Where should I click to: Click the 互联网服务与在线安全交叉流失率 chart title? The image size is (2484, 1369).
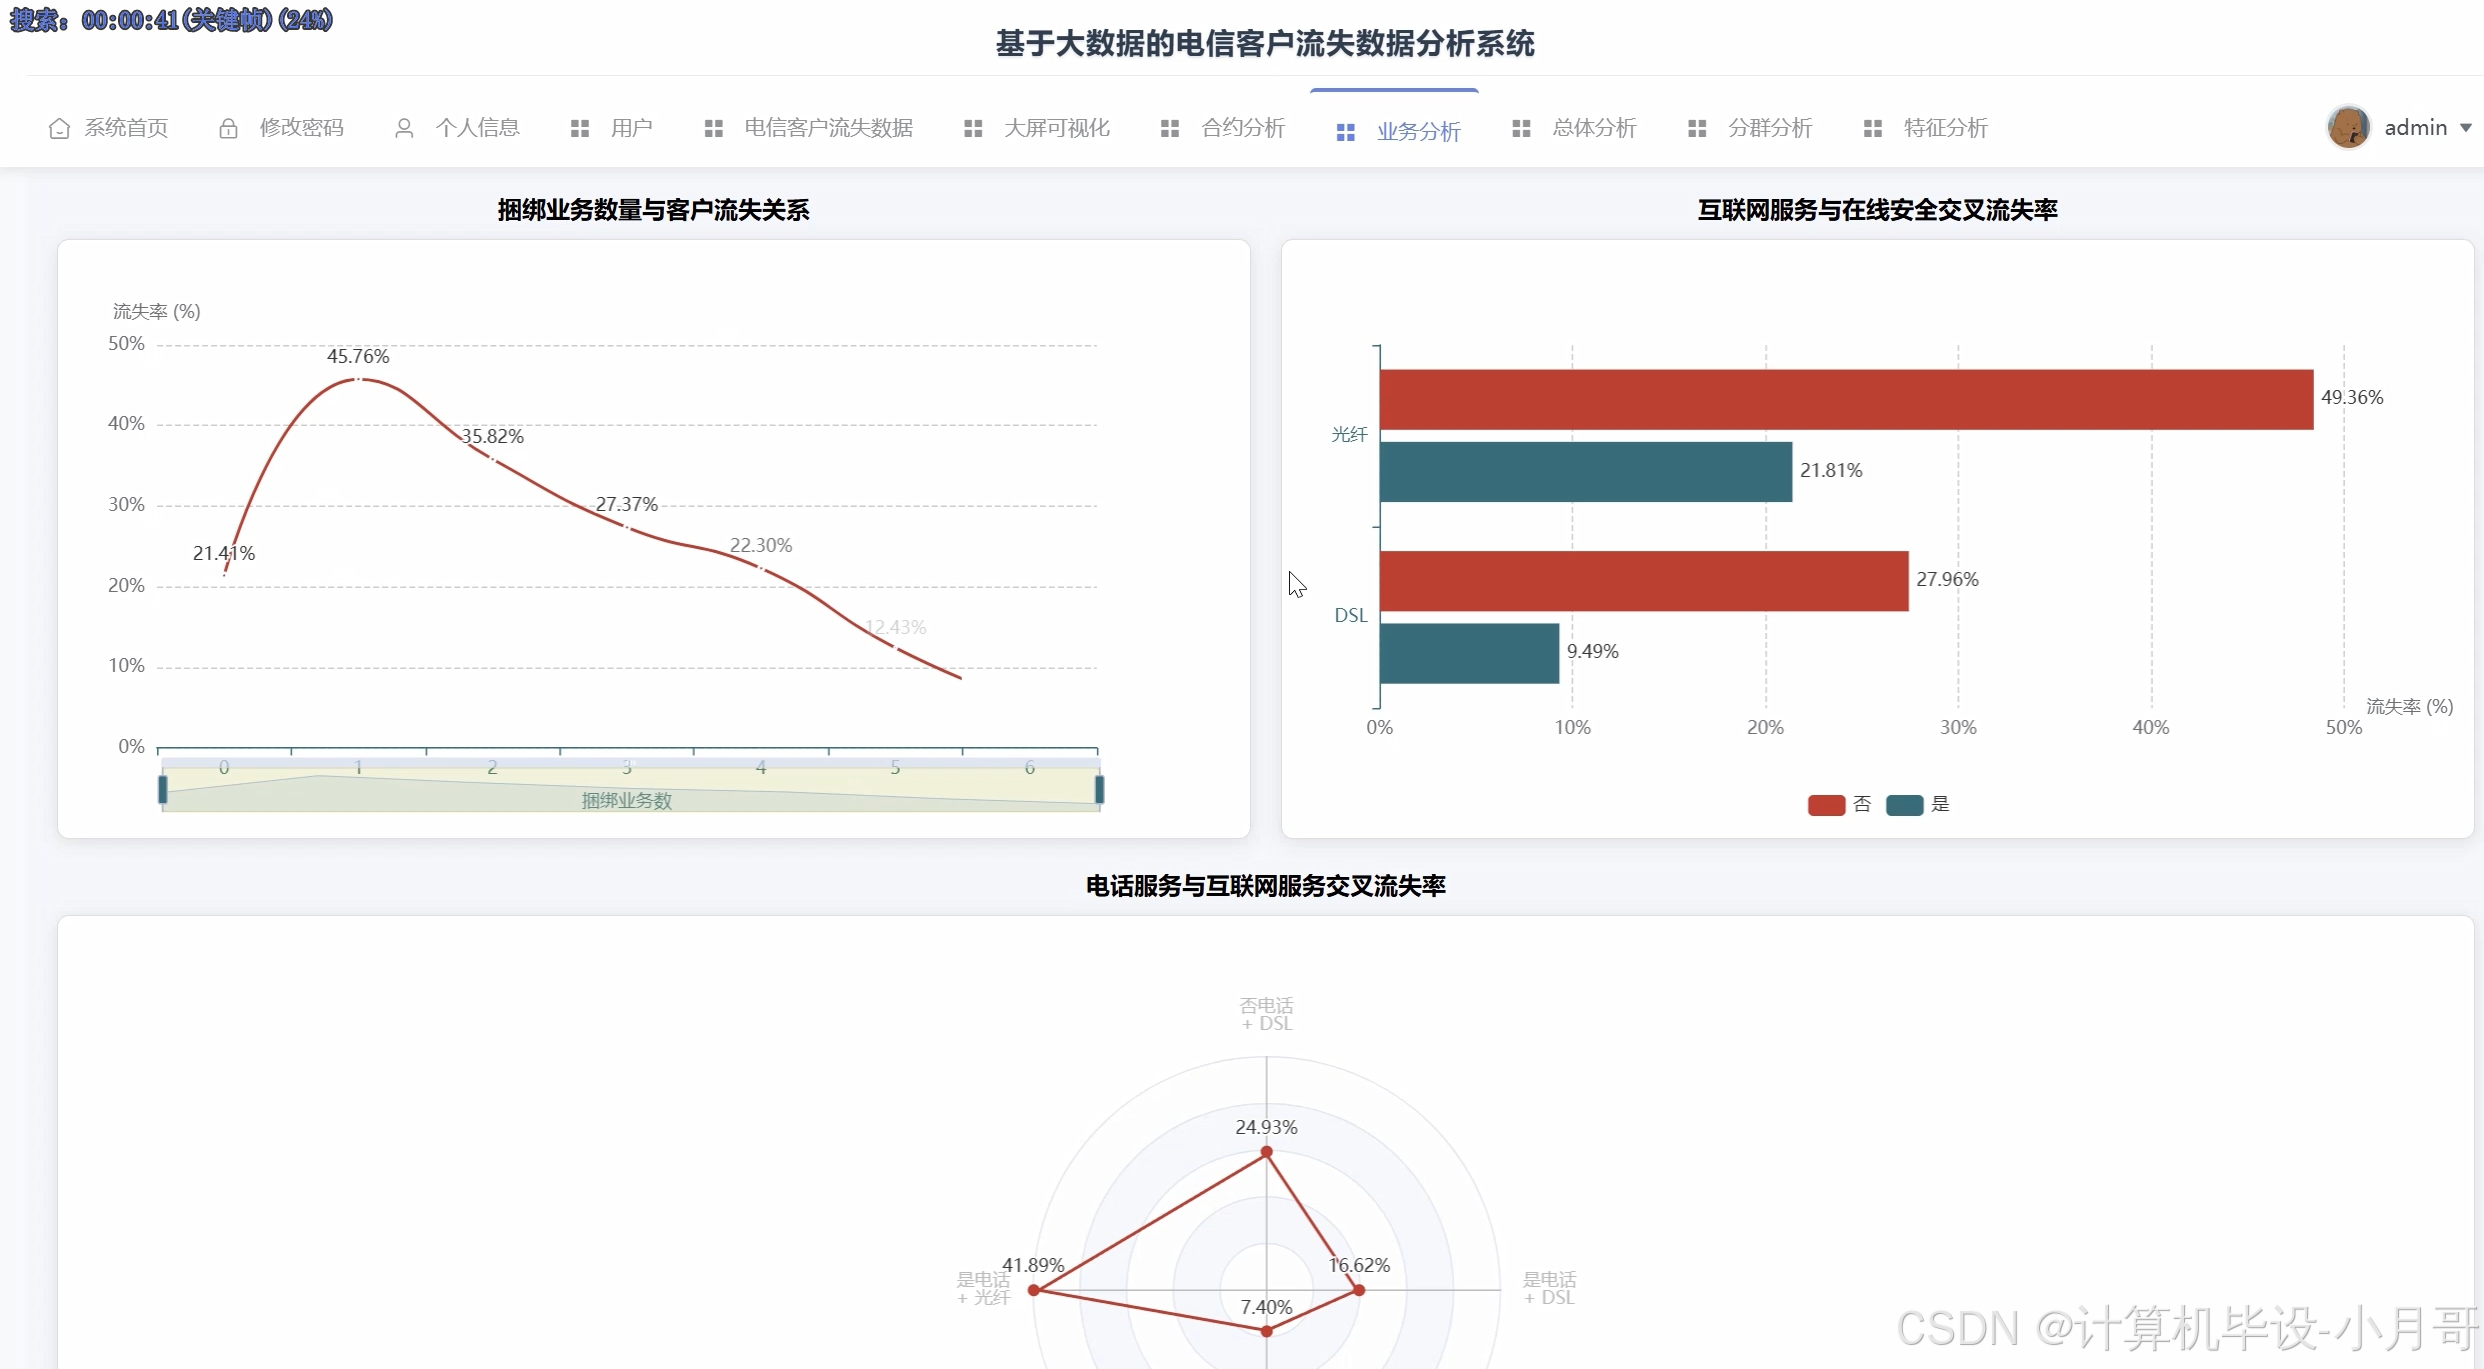1877,210
